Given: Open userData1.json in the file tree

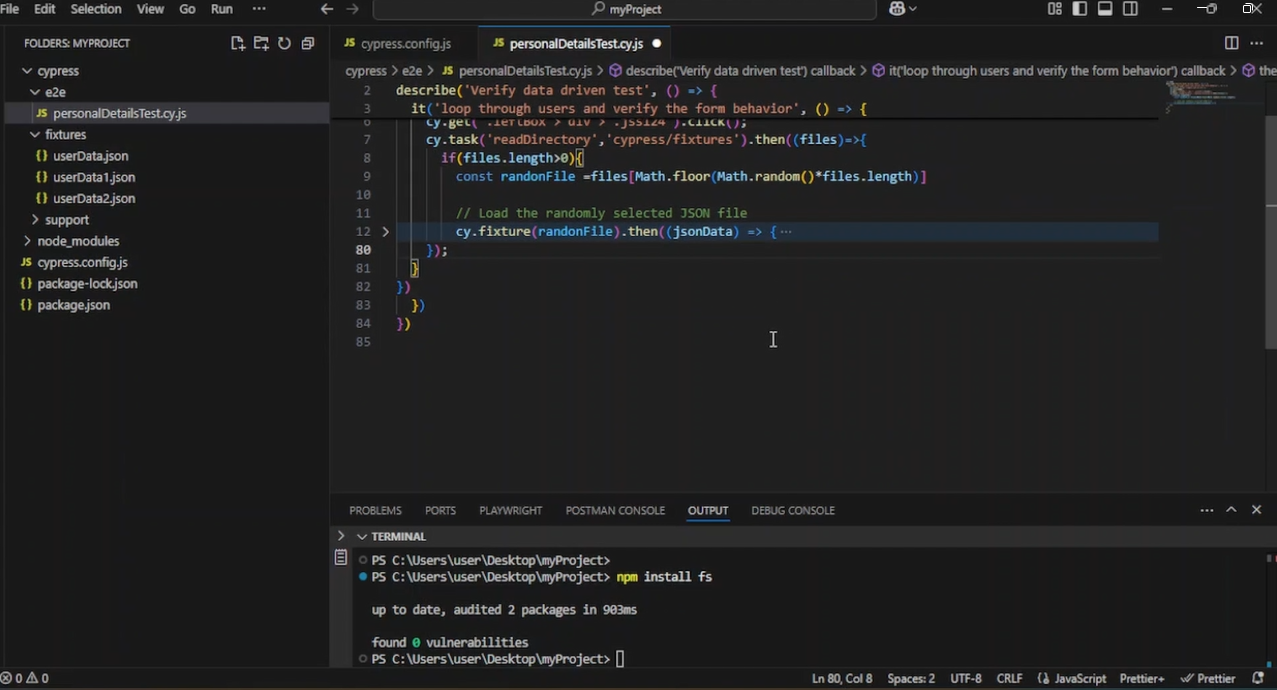Looking at the screenshot, I should (x=94, y=177).
